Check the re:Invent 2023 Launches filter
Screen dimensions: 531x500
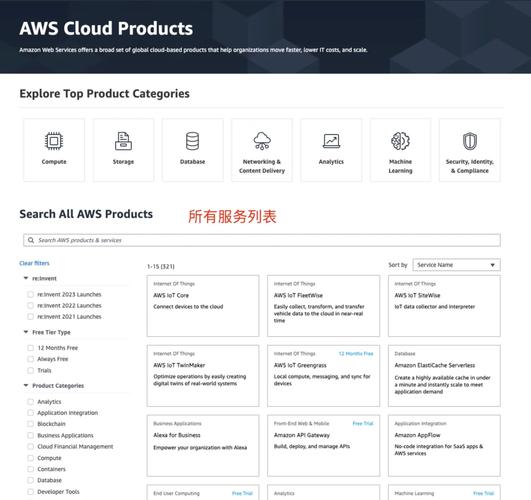pos(30,294)
